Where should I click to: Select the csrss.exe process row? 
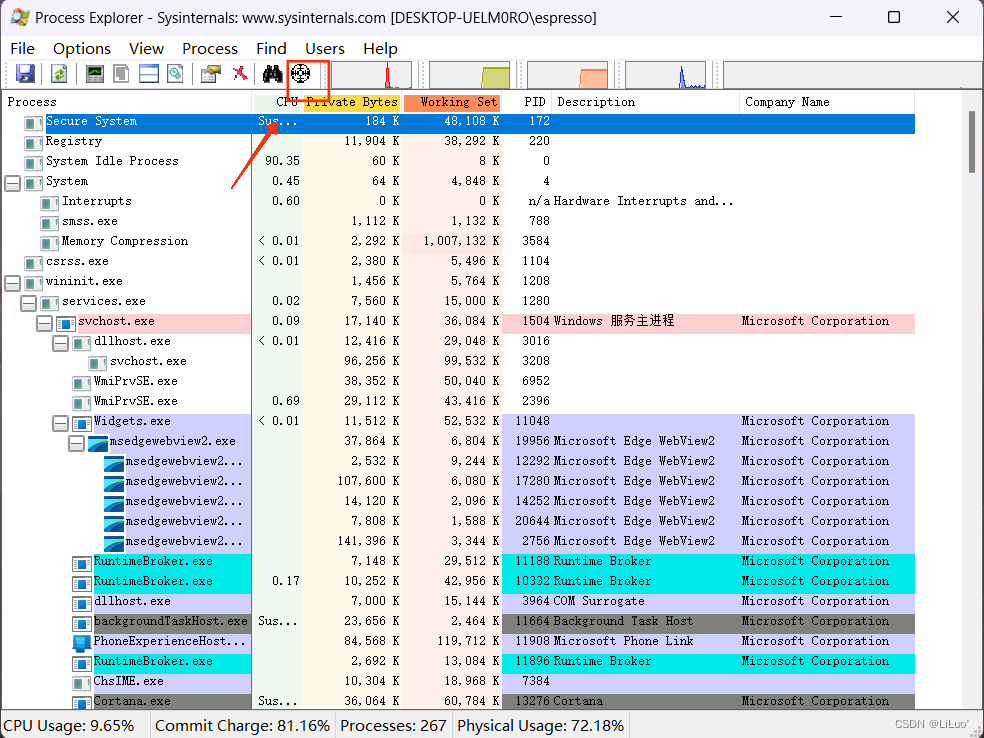[458, 262]
